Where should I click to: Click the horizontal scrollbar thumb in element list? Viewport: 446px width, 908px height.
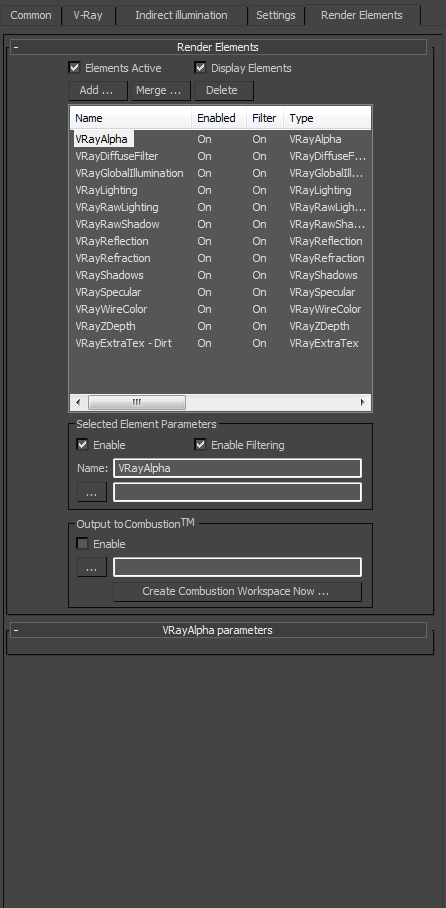pyautogui.click(x=137, y=402)
